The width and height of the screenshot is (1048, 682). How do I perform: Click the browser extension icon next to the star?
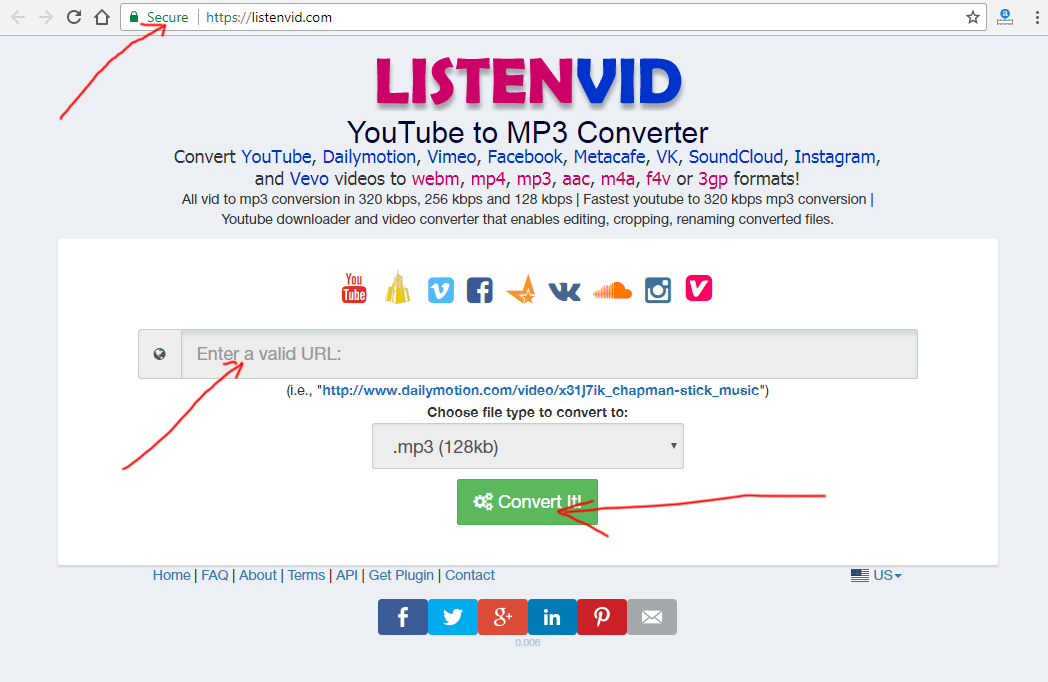point(1005,17)
